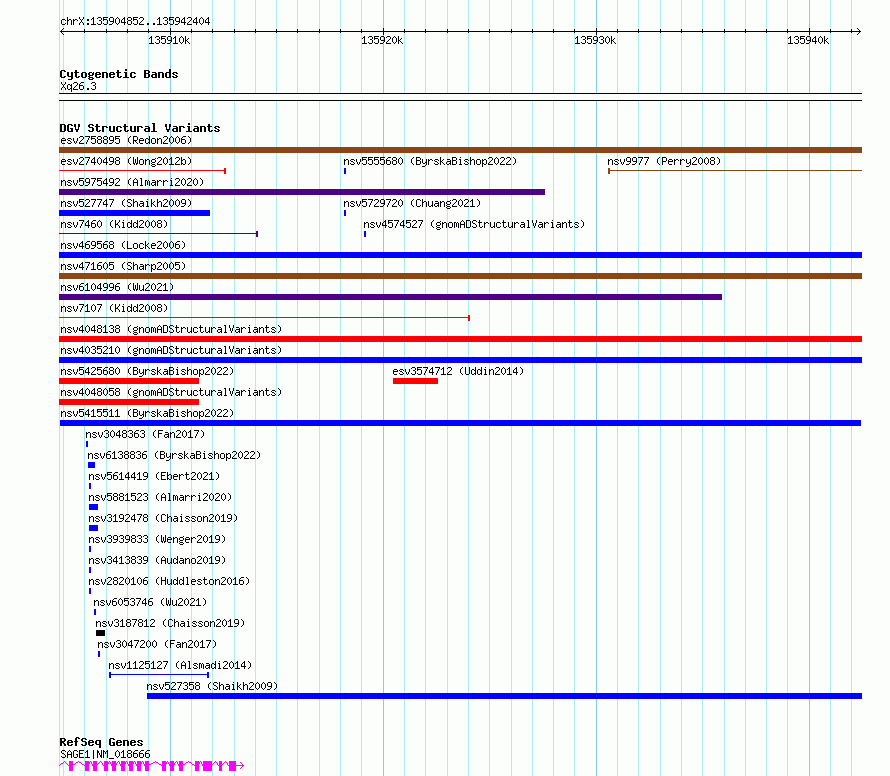Open nsv4048138 (gnomADStructuralVariants) label
The width and height of the screenshot is (890, 776).
click(171, 329)
